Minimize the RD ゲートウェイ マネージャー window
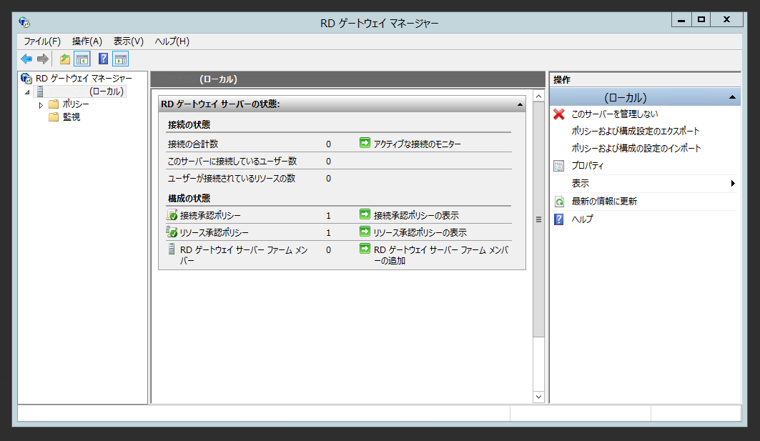Image resolution: width=760 pixels, height=441 pixels. click(681, 20)
